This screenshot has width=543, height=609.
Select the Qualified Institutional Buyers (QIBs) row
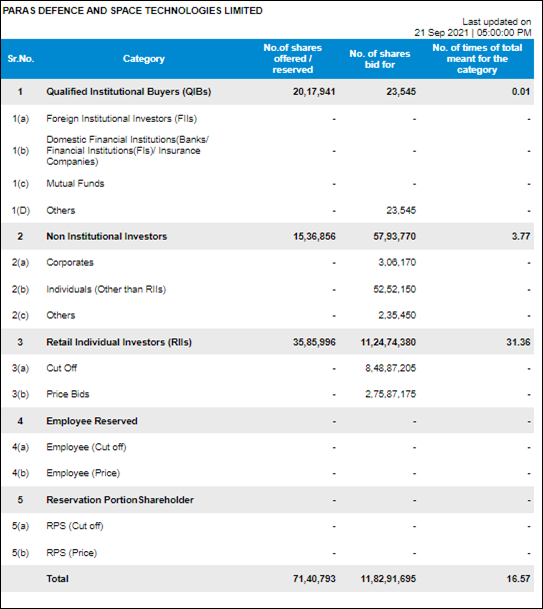268,92
